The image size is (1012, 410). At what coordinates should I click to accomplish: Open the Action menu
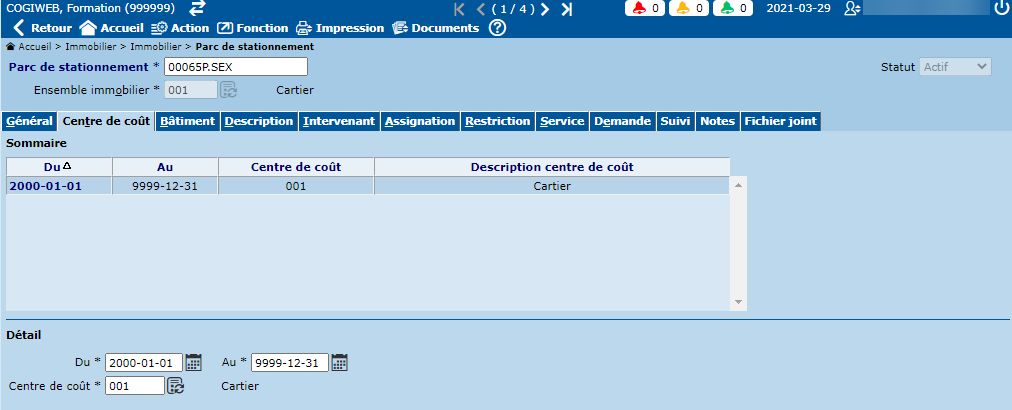[x=180, y=28]
